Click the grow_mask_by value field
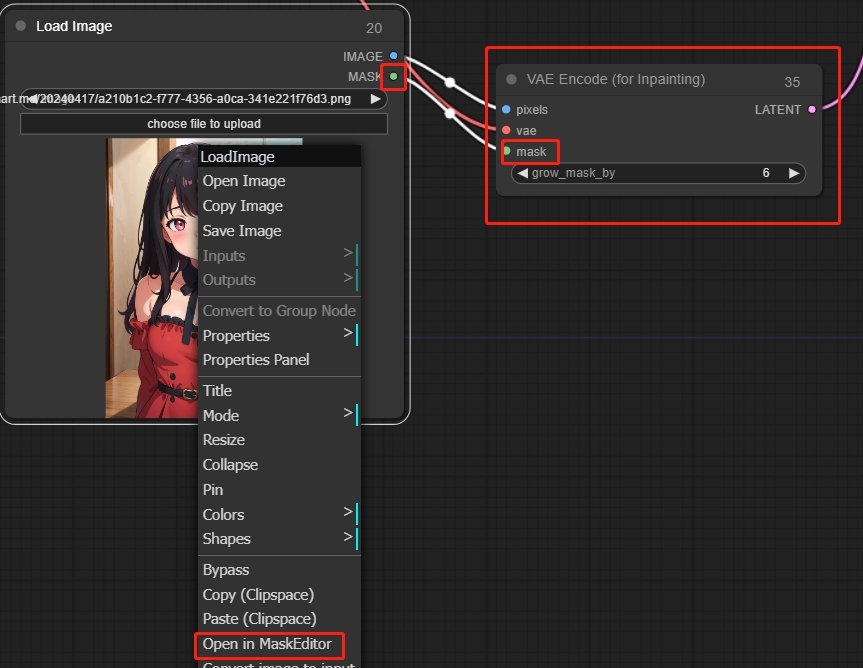 (658, 173)
